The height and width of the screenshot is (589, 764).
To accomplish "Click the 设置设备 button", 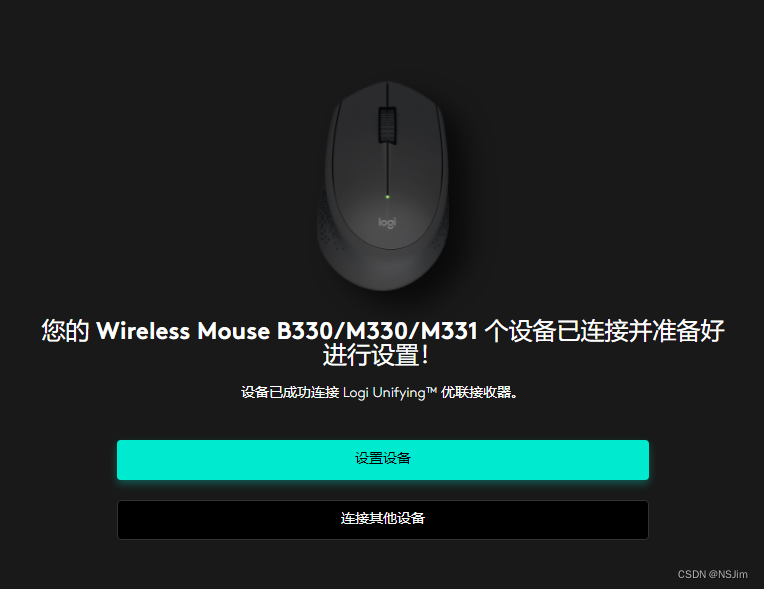I will 382,460.
